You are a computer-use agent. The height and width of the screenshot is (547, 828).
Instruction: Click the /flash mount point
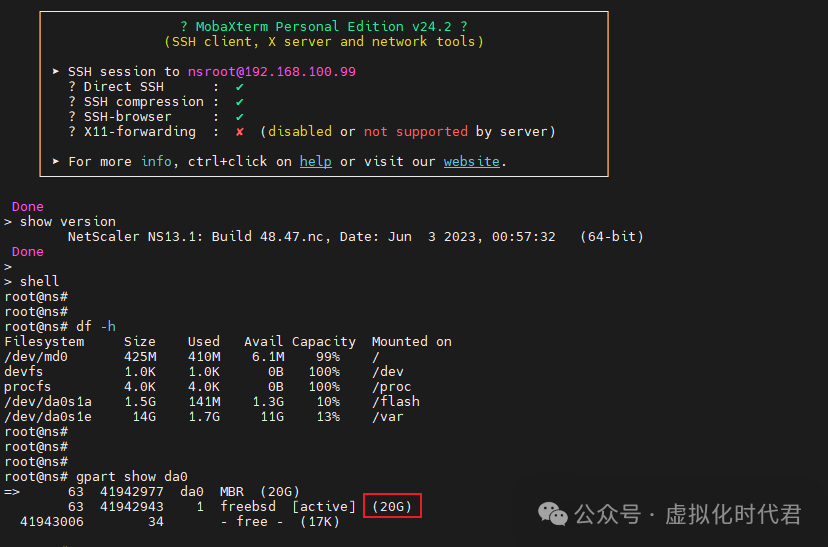(x=396, y=402)
